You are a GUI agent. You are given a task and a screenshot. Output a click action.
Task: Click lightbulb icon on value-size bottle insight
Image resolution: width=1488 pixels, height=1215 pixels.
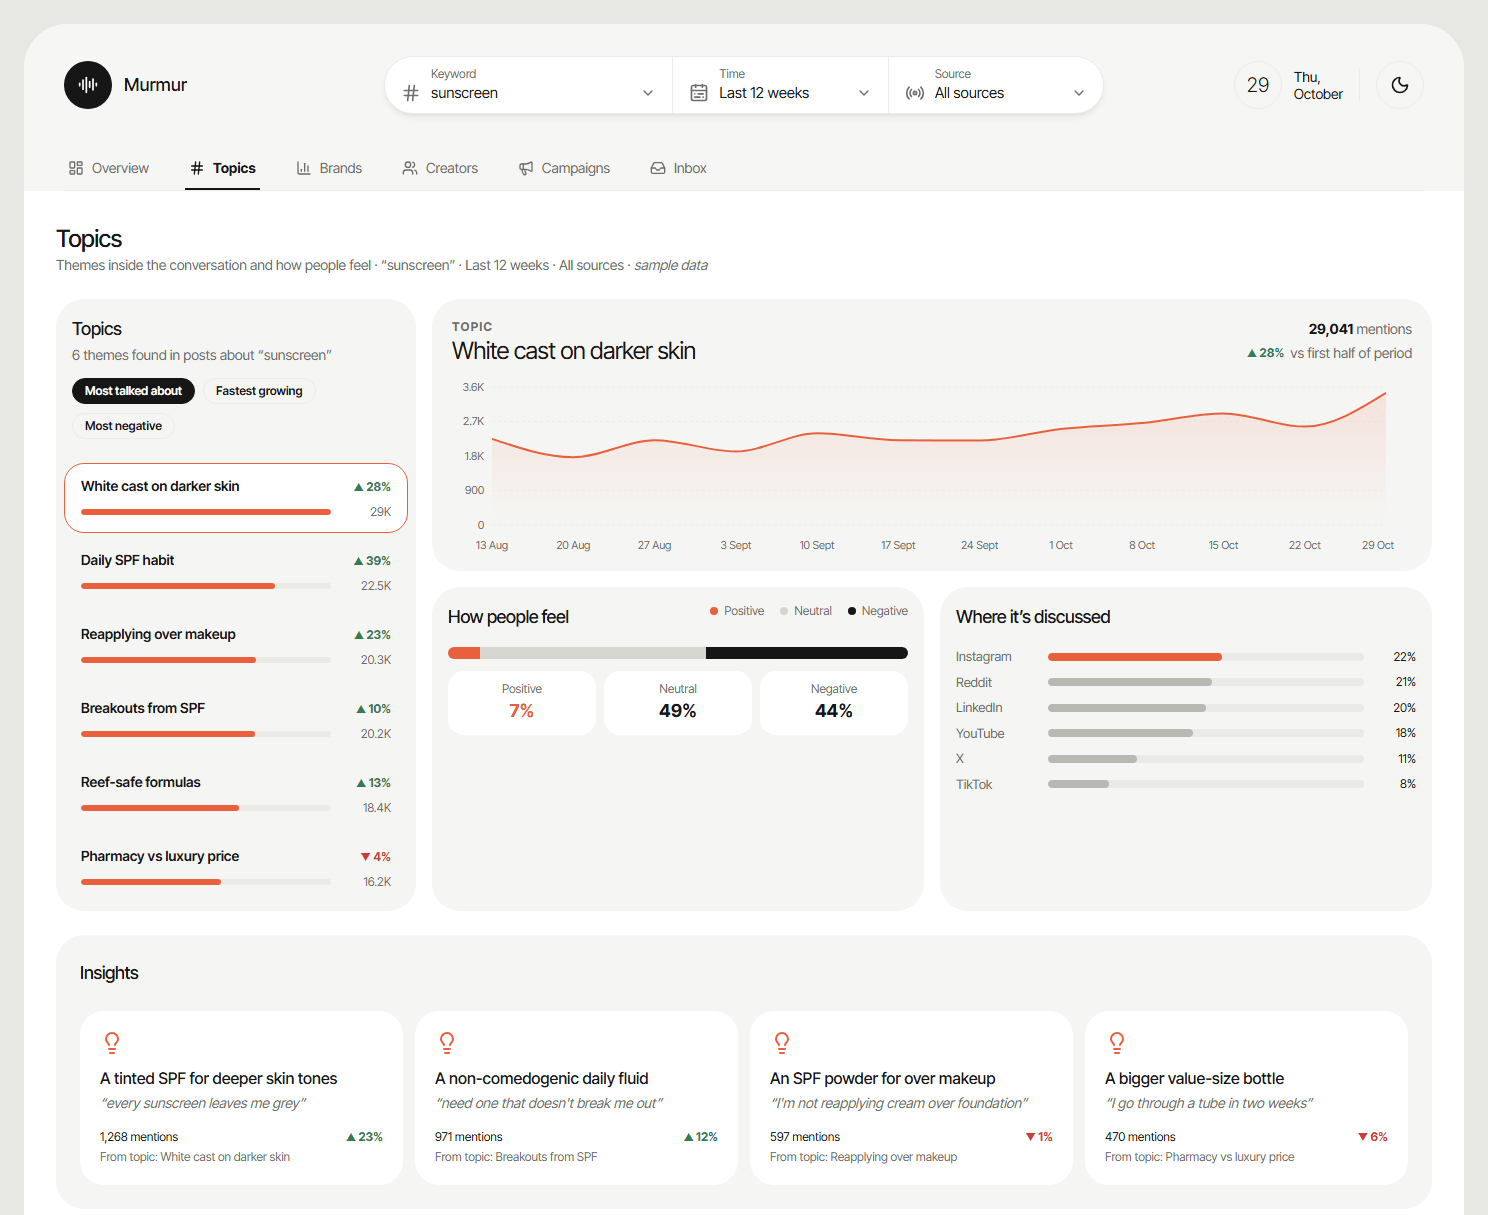[x=1117, y=1043]
